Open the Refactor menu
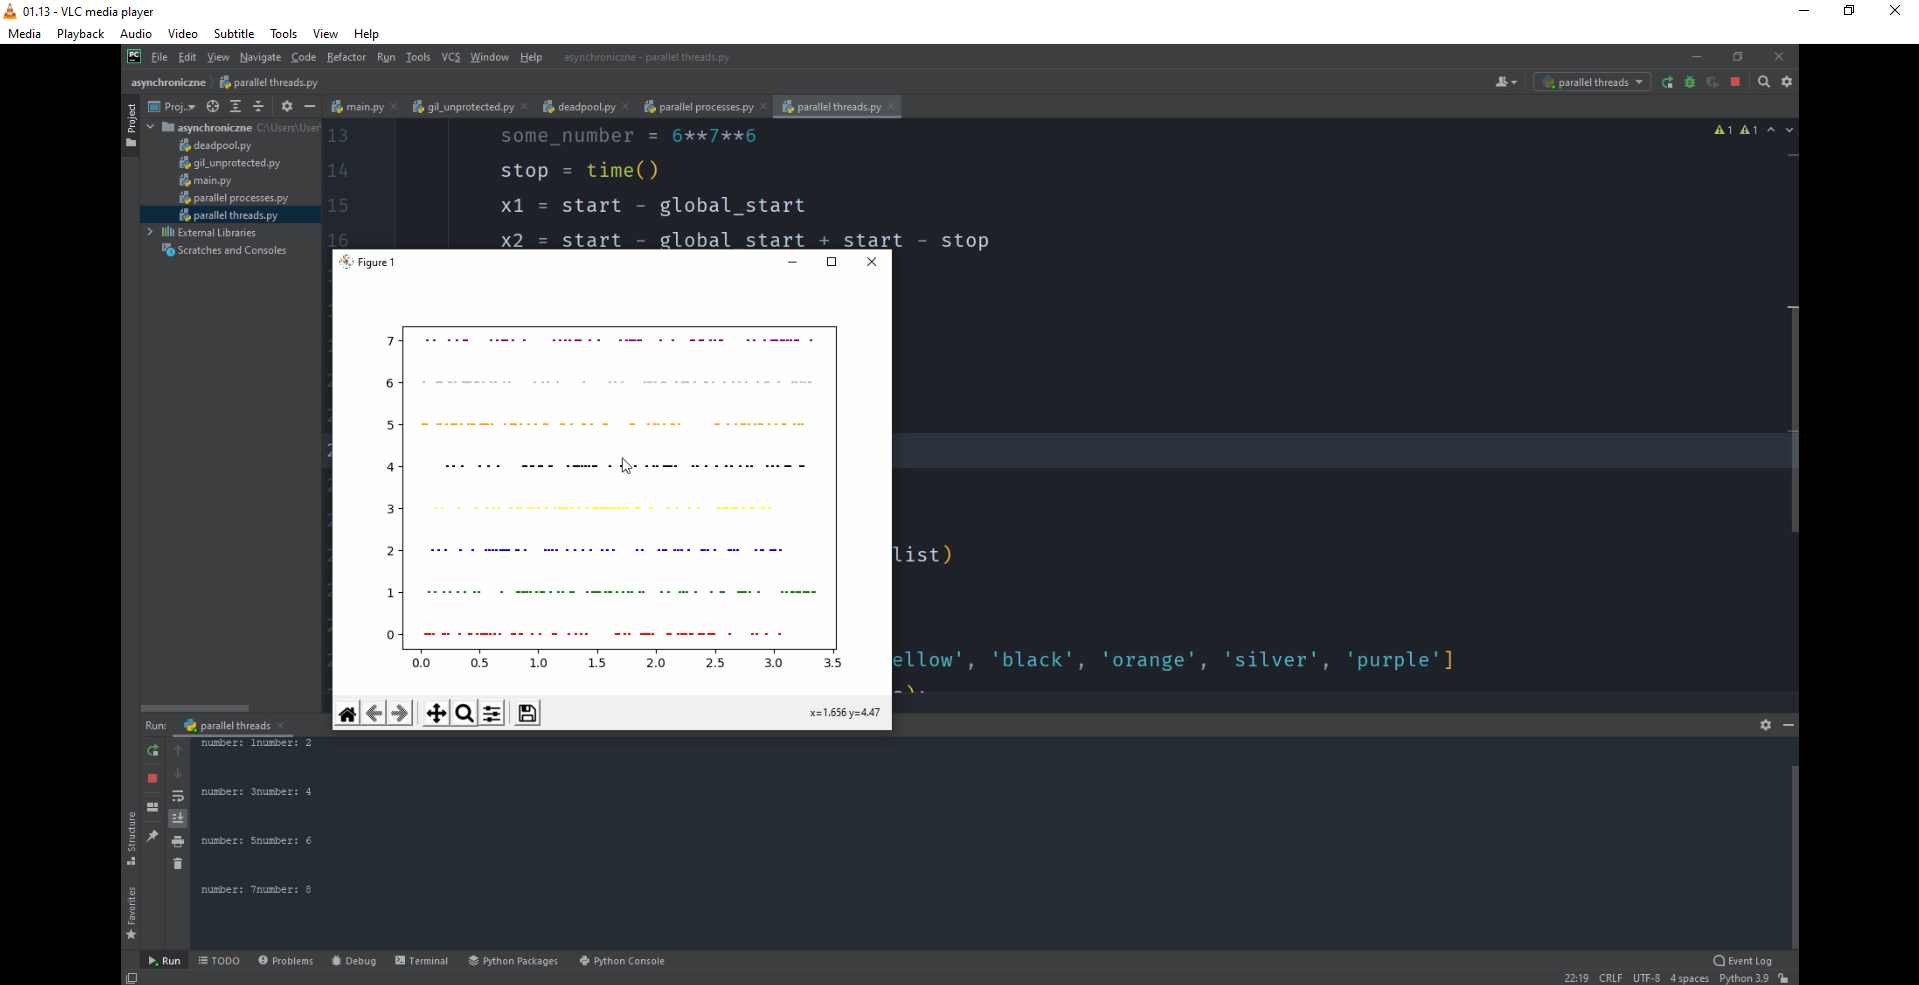Screen dimensions: 1919x985 tap(346, 57)
